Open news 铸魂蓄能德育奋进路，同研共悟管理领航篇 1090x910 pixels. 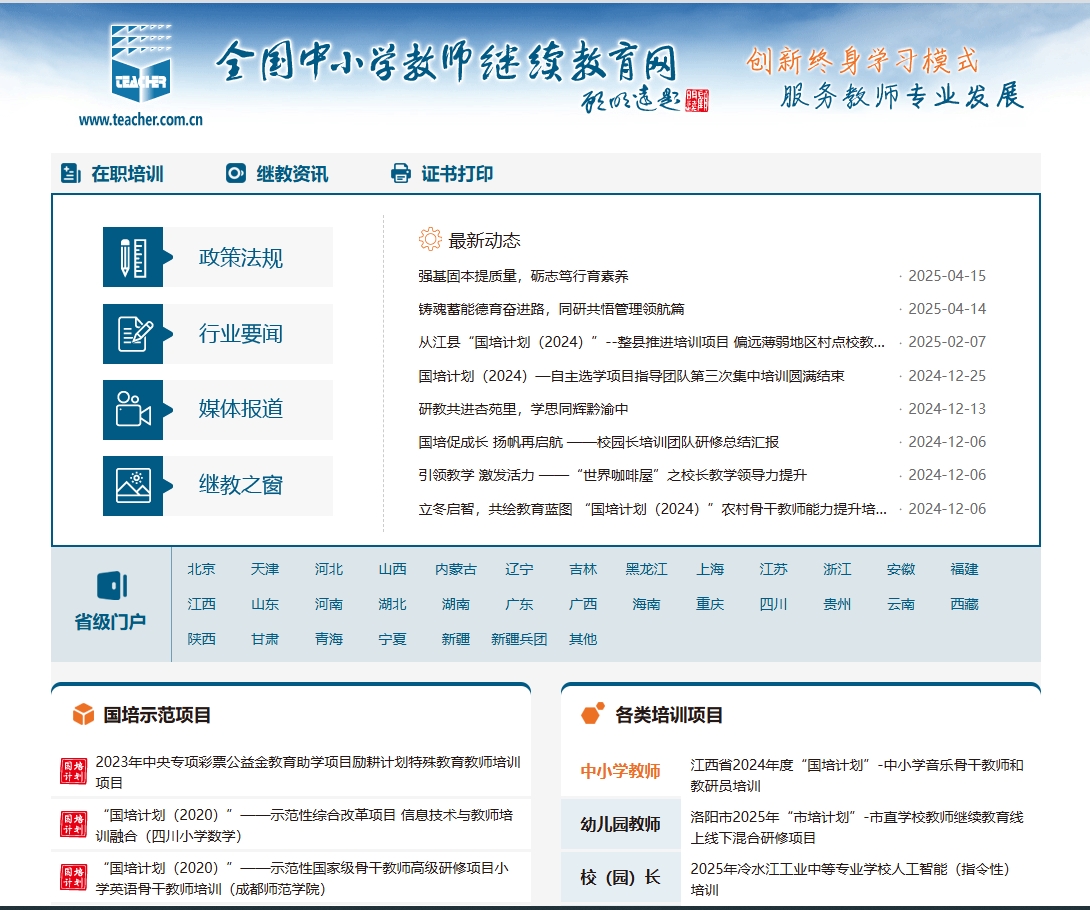551,309
